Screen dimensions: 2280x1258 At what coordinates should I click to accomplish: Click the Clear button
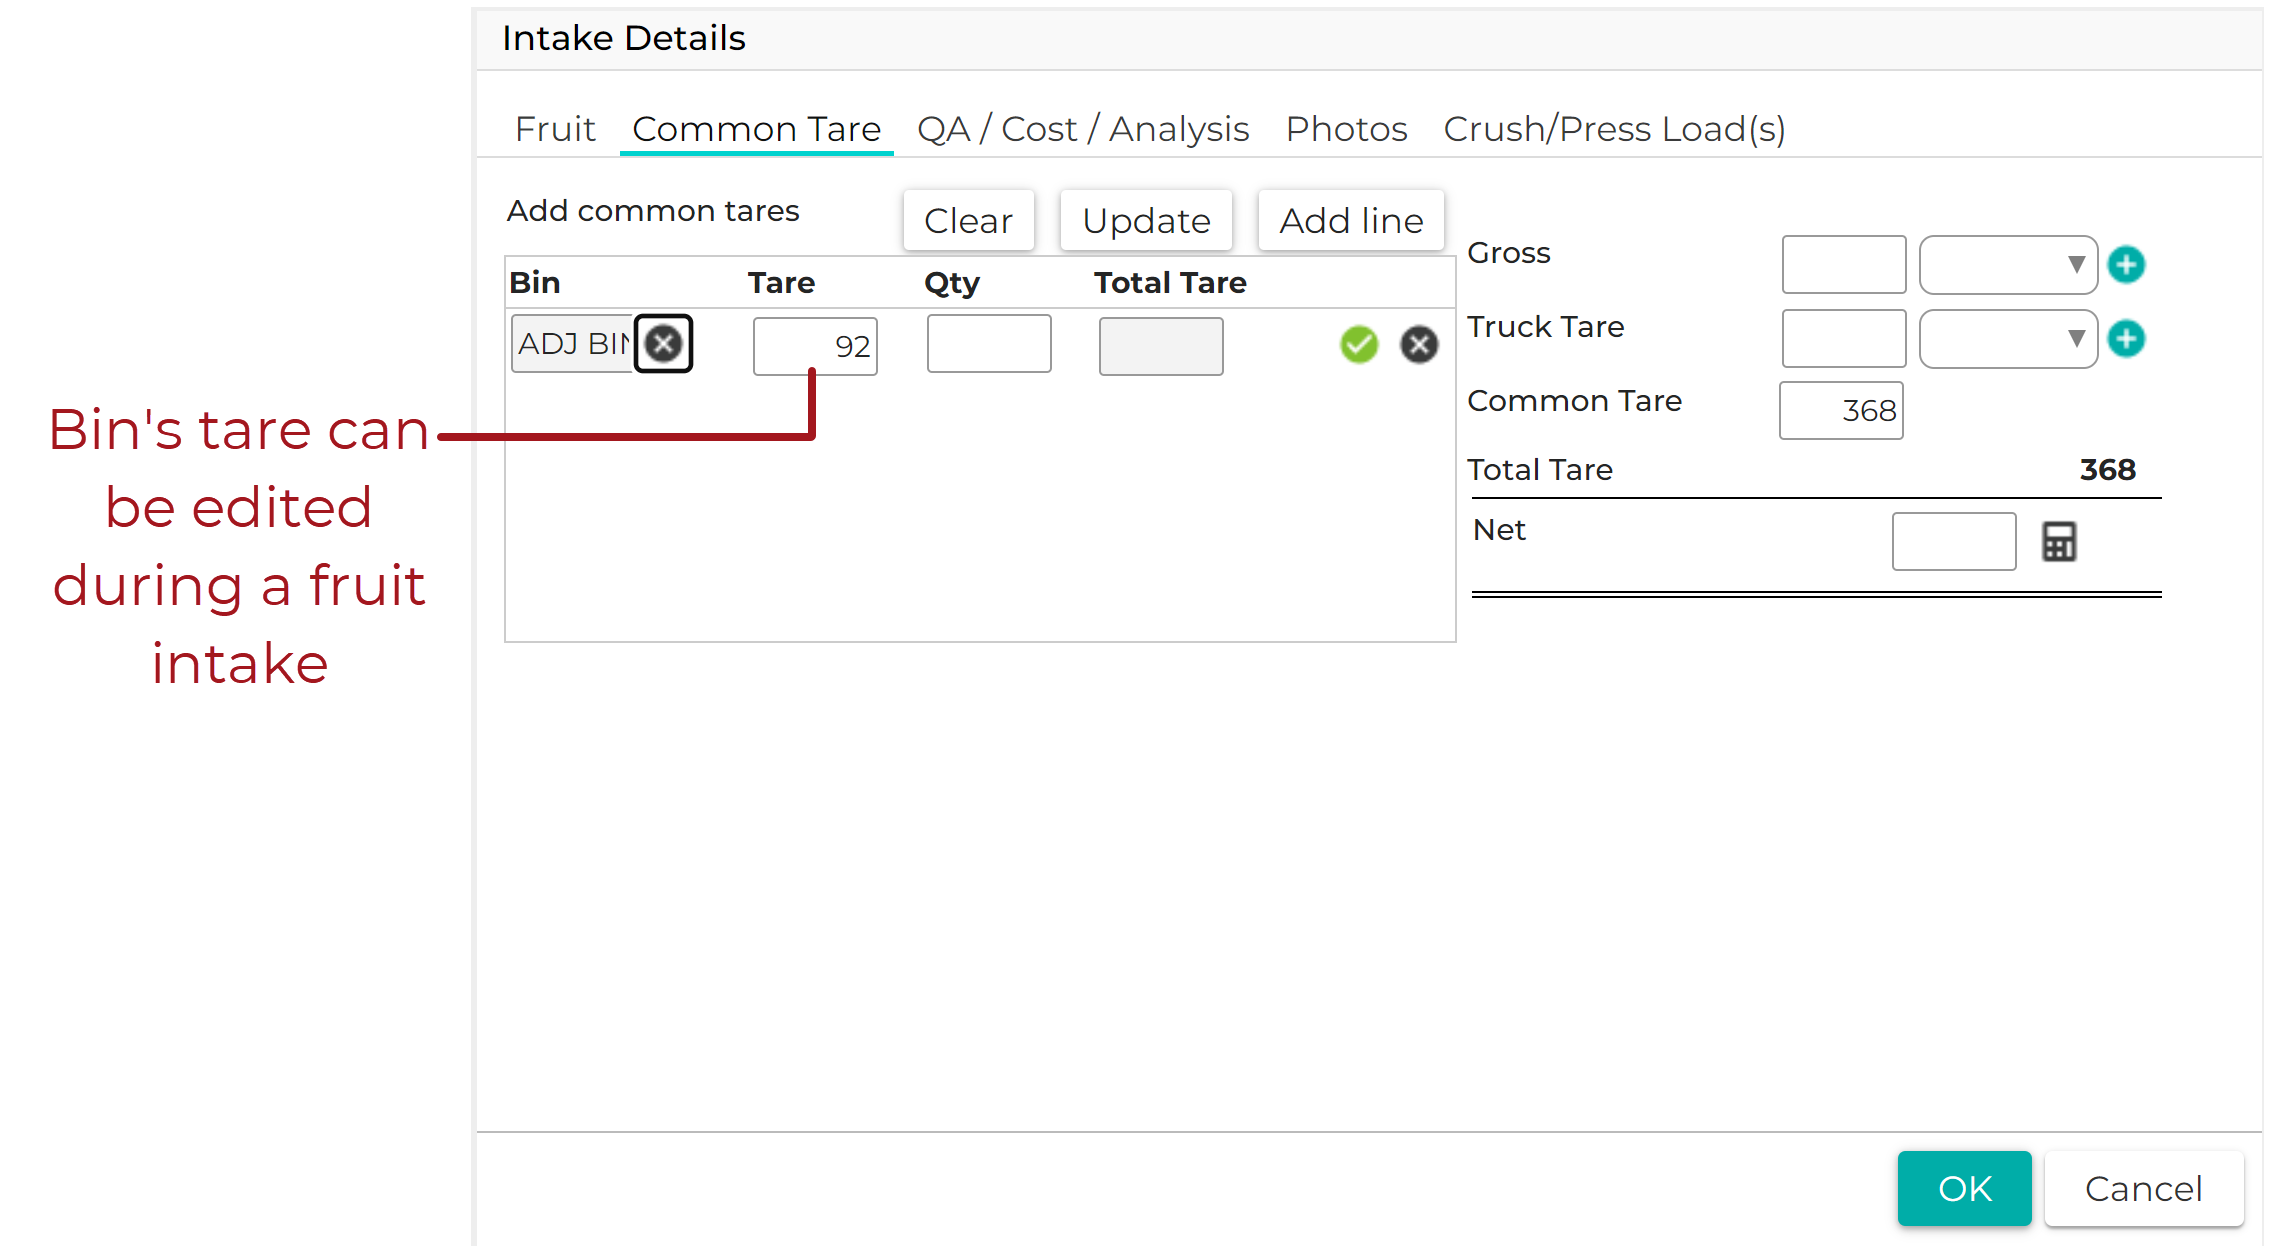[968, 220]
